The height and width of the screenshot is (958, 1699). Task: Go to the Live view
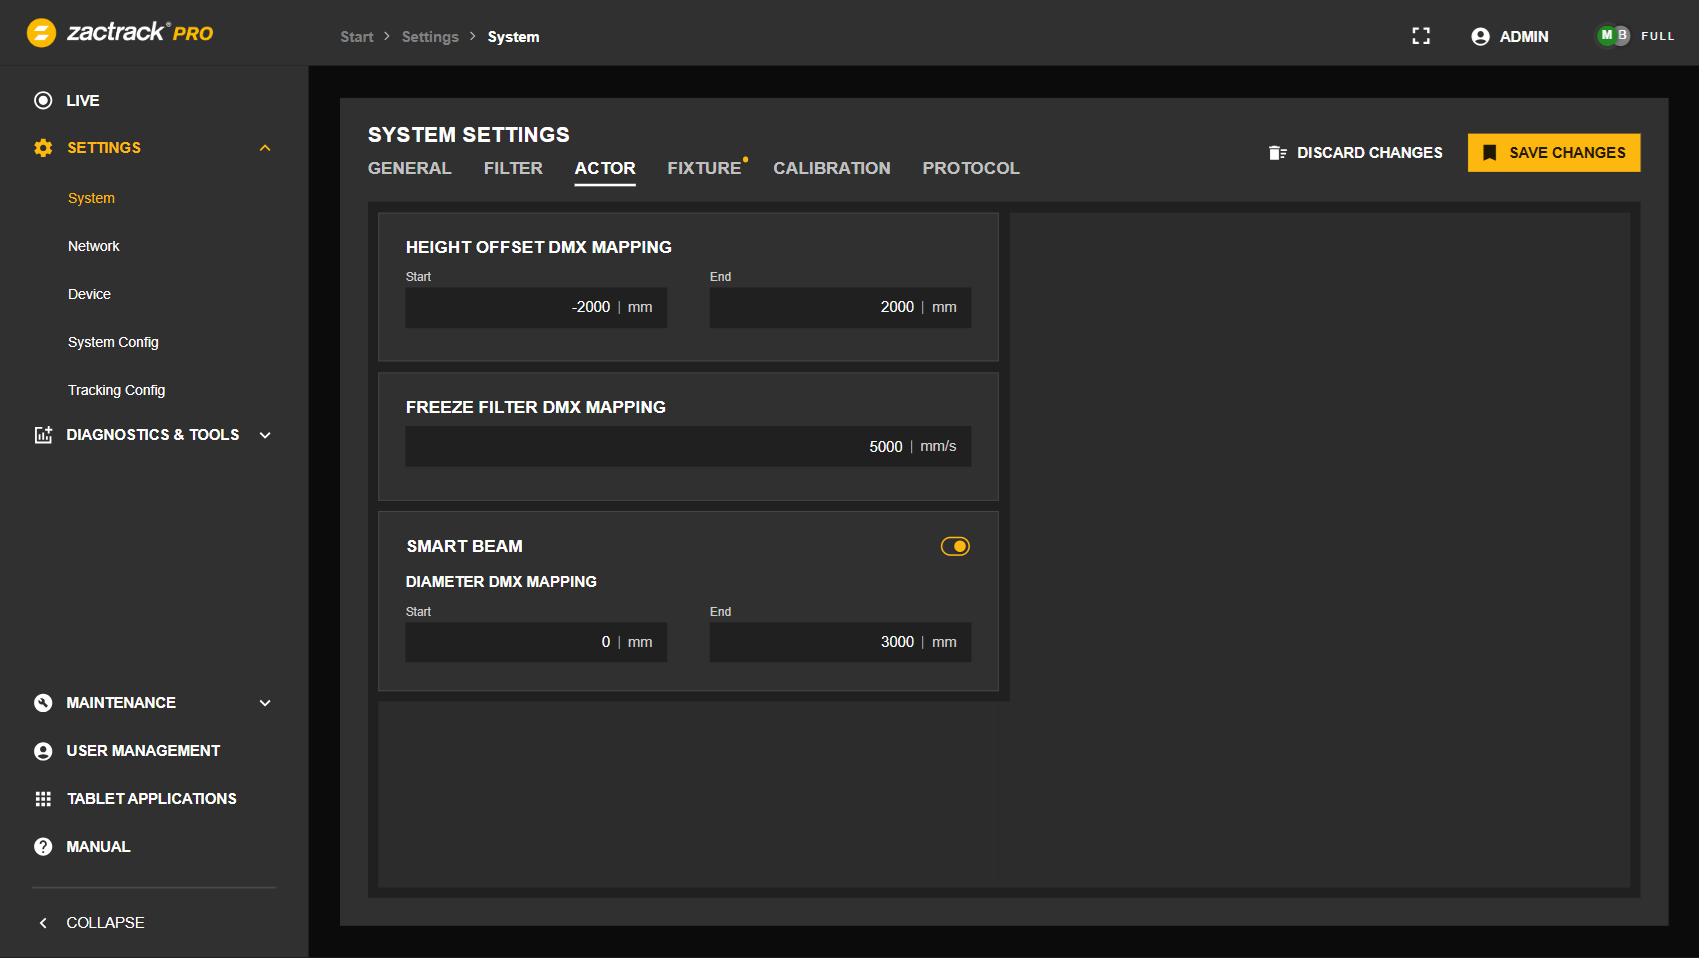tap(83, 100)
